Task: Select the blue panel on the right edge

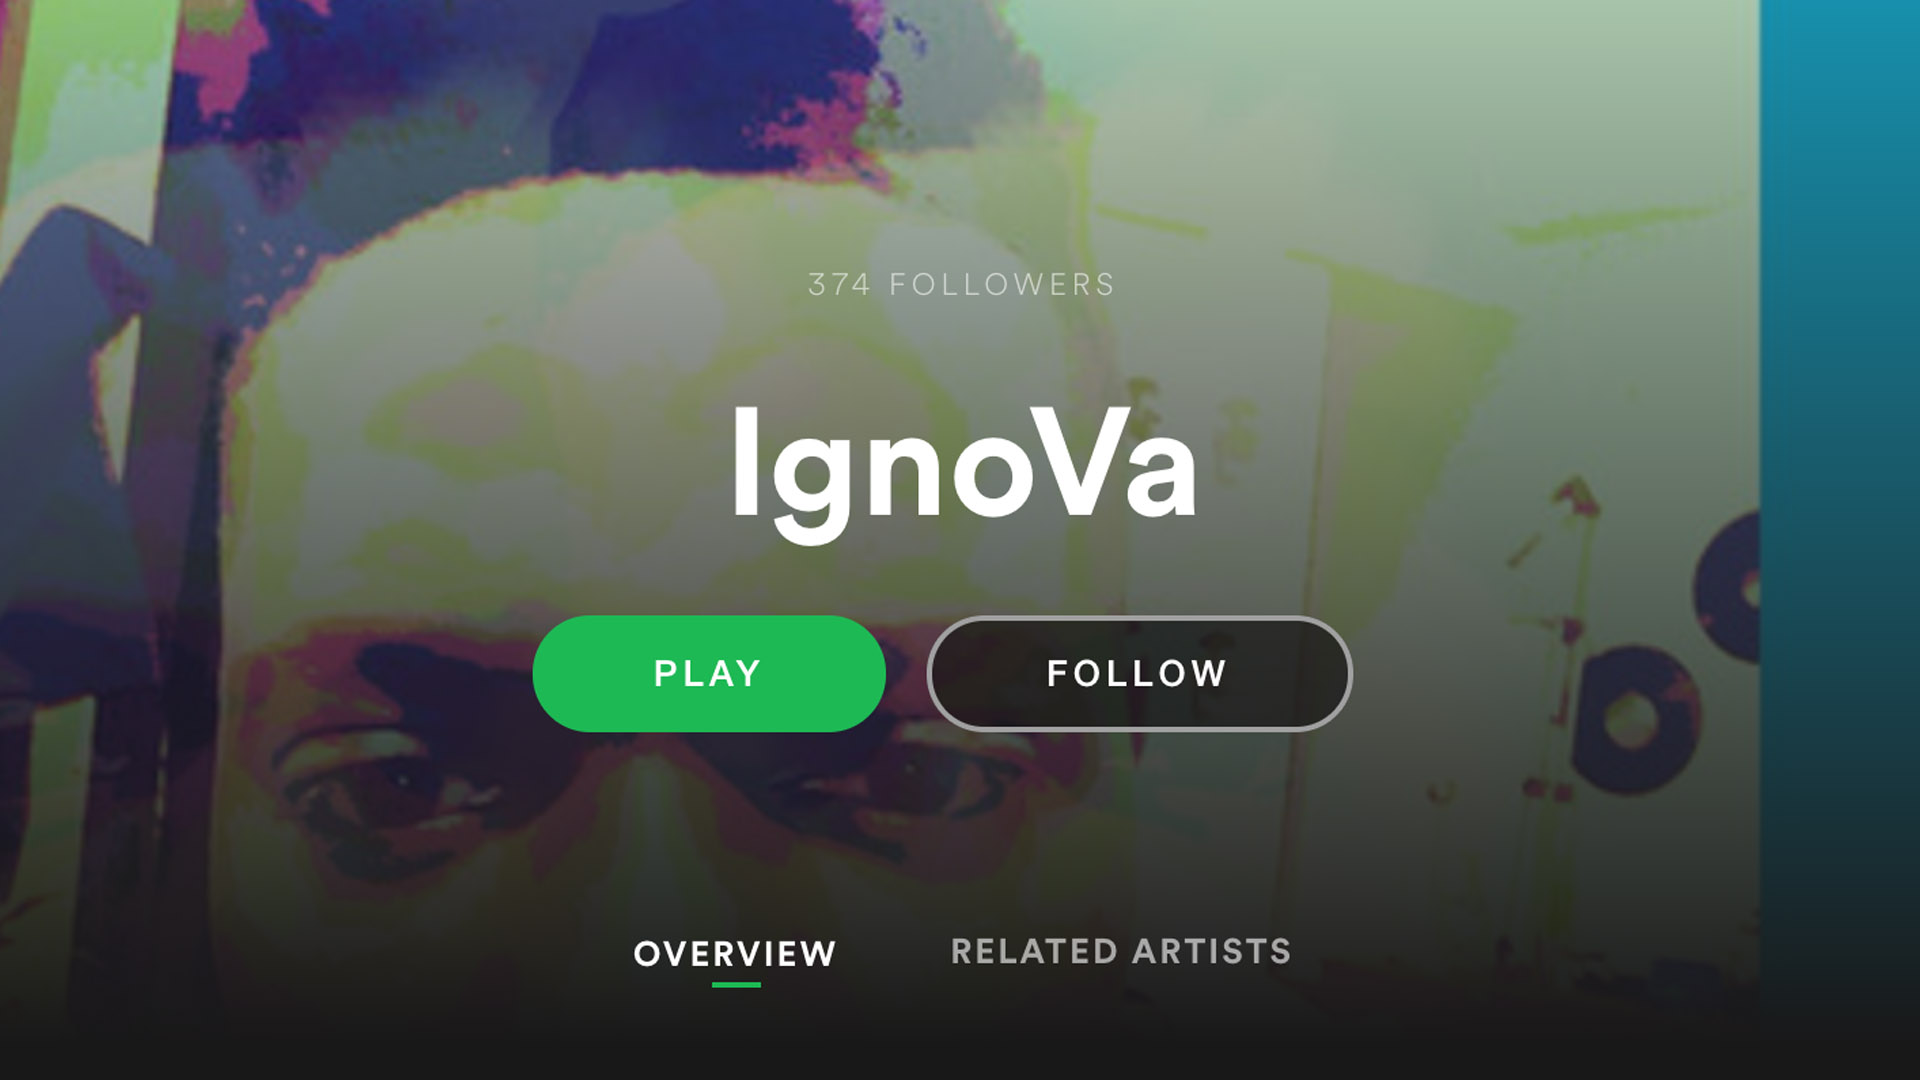Action: [1840, 540]
